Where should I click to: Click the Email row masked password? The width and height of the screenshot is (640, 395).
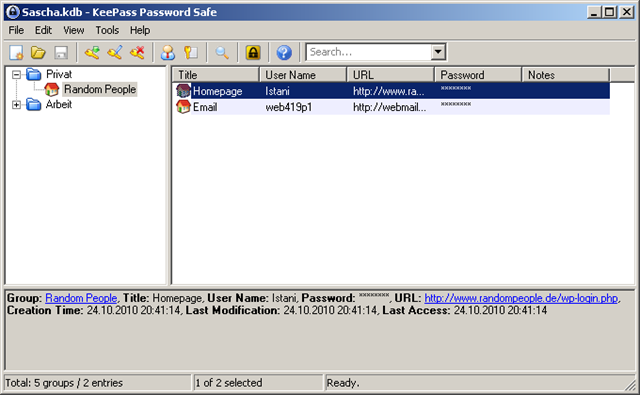coord(456,105)
